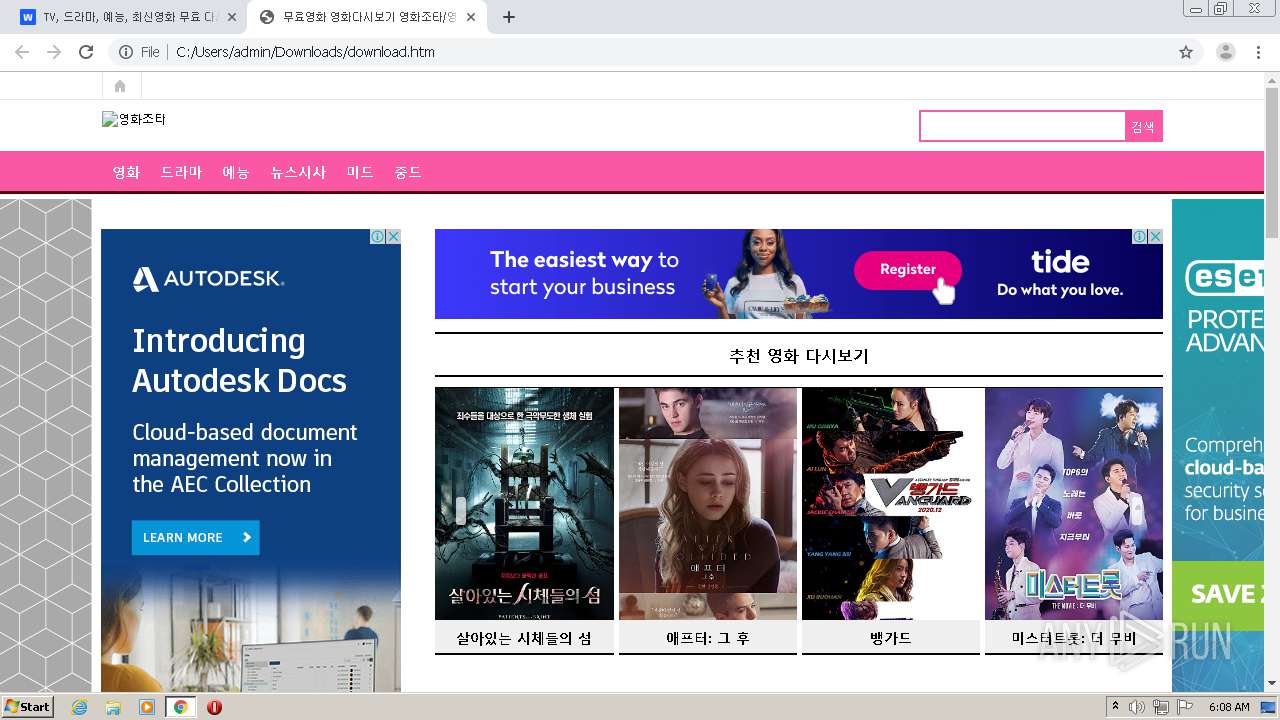Screen dimensions: 1280x720
Task: Open the 살아있는 시체들의 섬 poster
Action: point(524,504)
